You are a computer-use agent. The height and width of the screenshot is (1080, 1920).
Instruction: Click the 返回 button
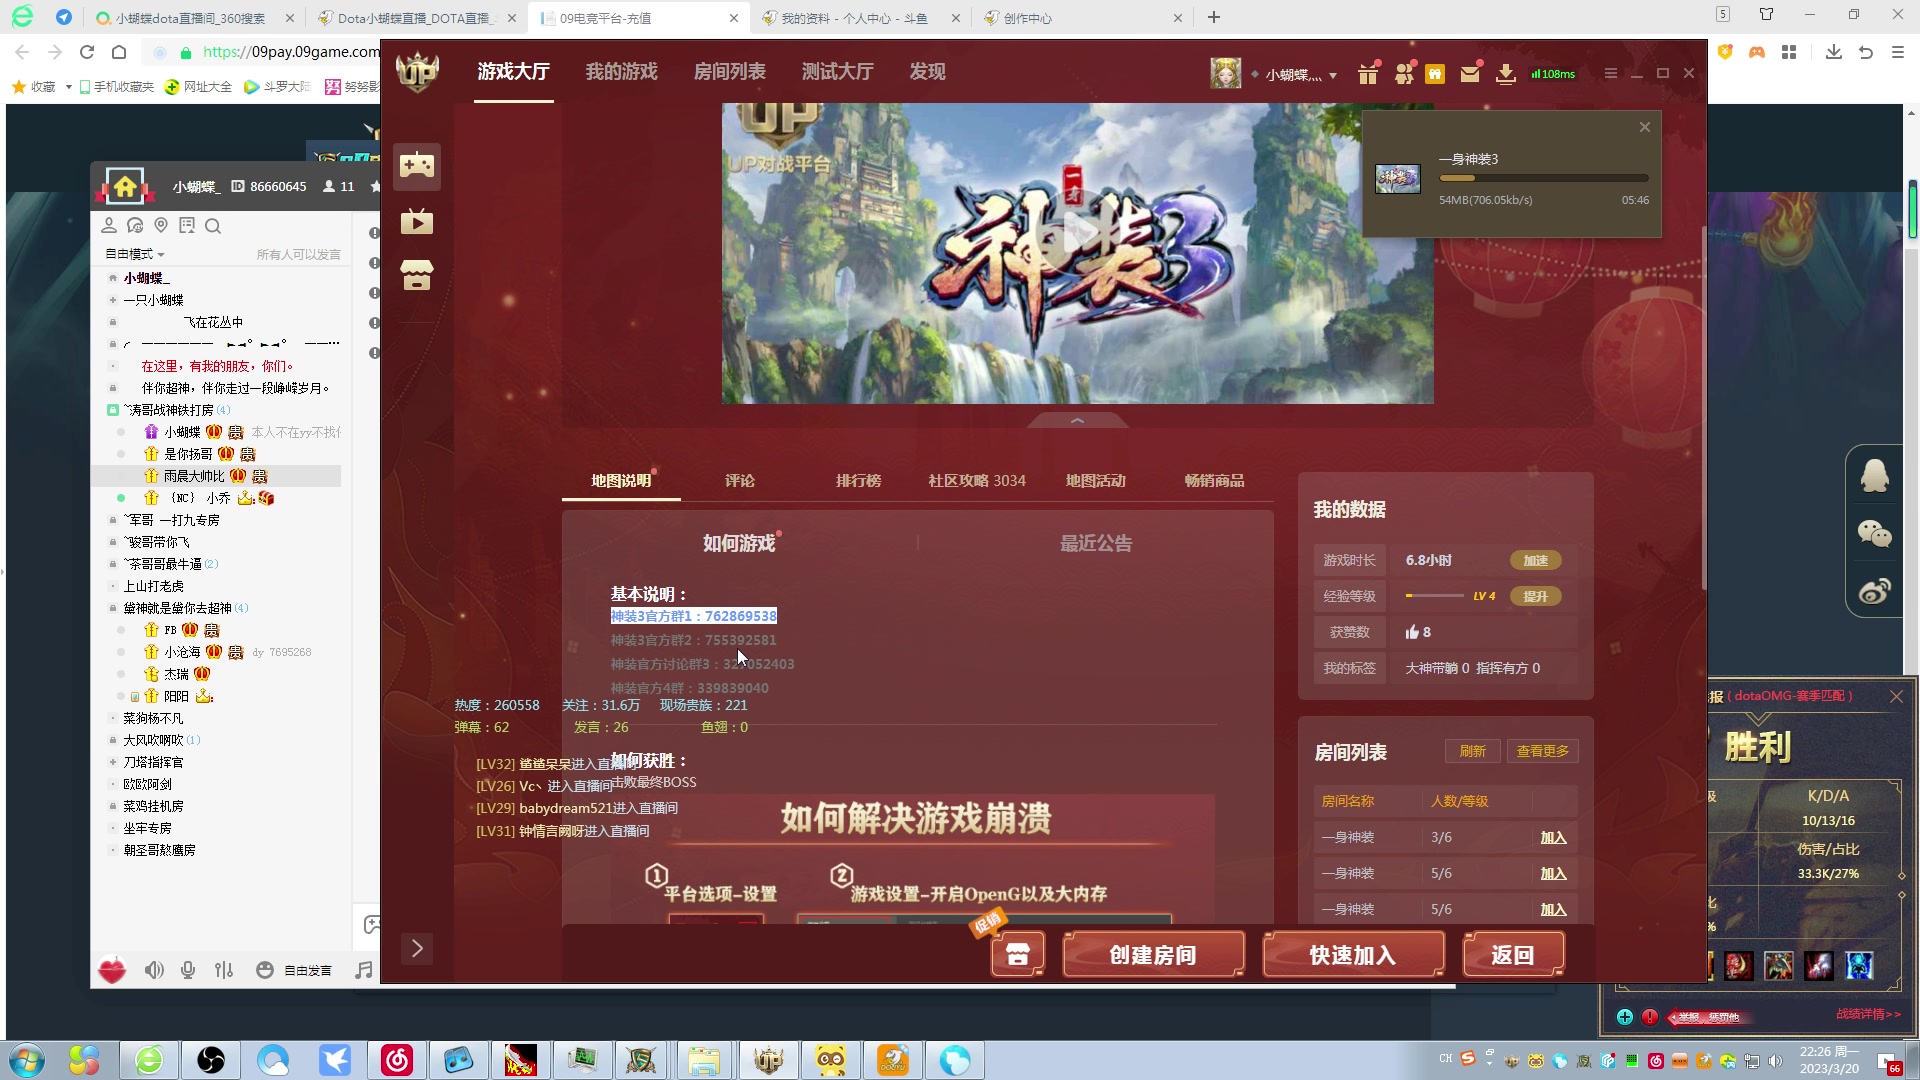tap(1513, 955)
